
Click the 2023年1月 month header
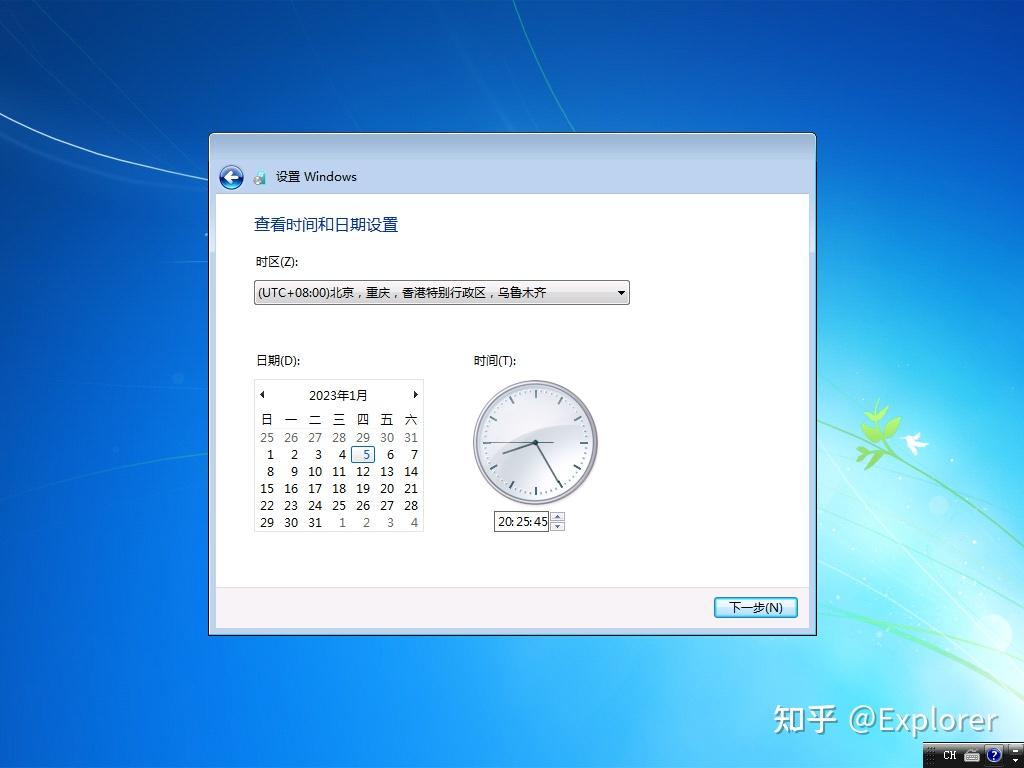[338, 394]
